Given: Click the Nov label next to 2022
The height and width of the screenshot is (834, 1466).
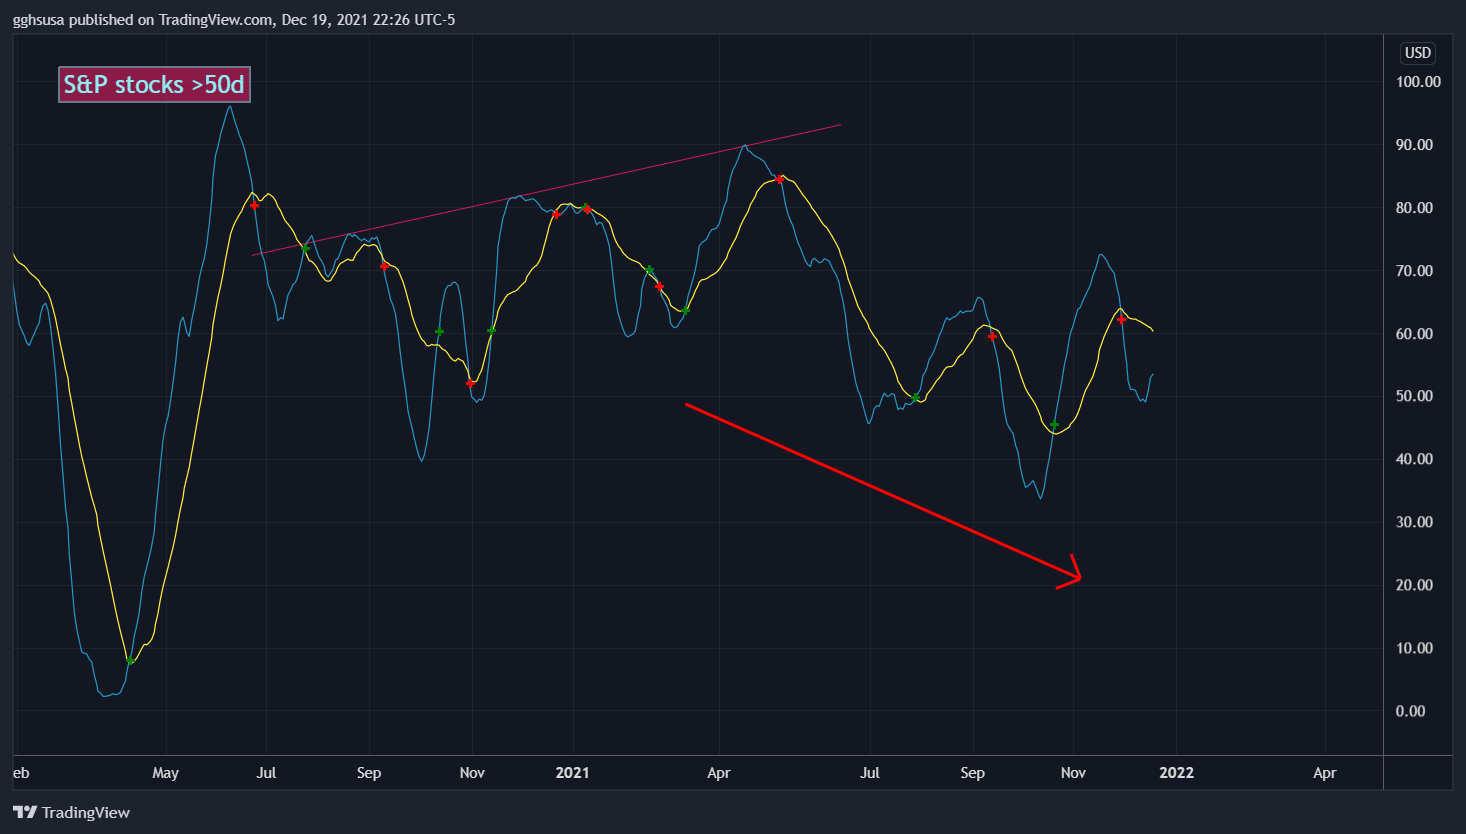Looking at the screenshot, I should (1073, 773).
